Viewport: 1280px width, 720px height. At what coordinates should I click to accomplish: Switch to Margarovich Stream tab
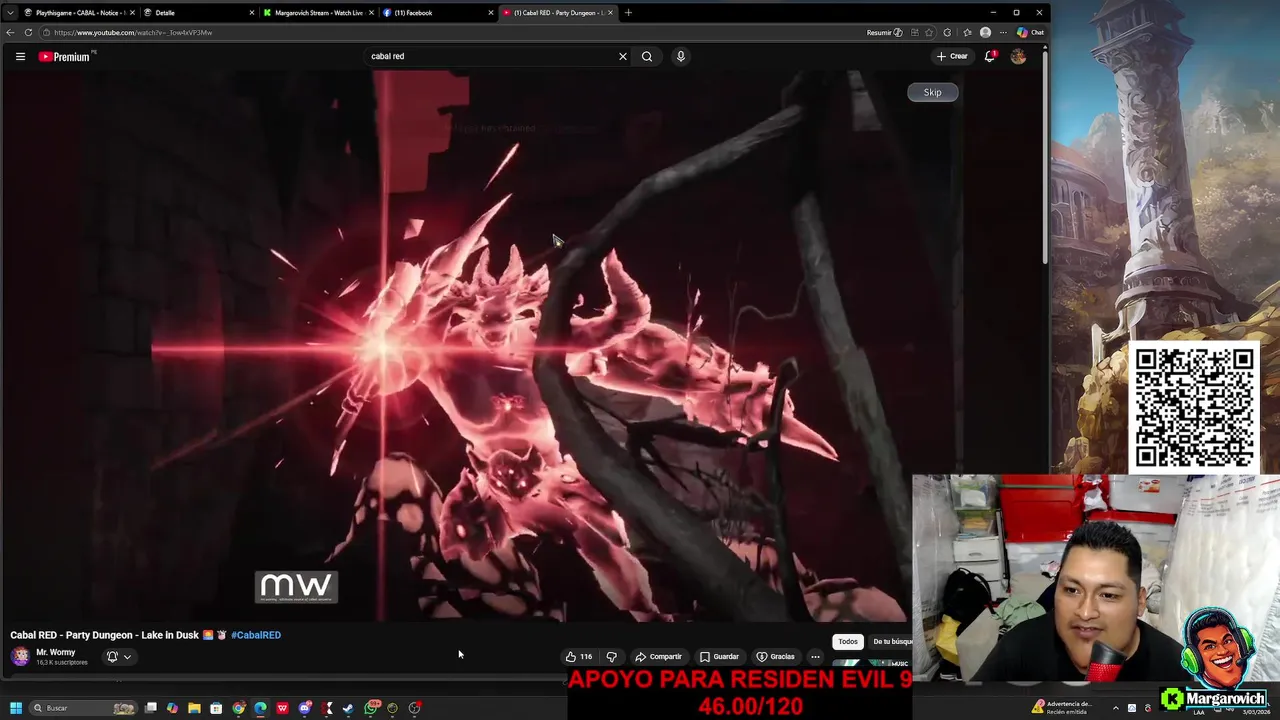(318, 13)
